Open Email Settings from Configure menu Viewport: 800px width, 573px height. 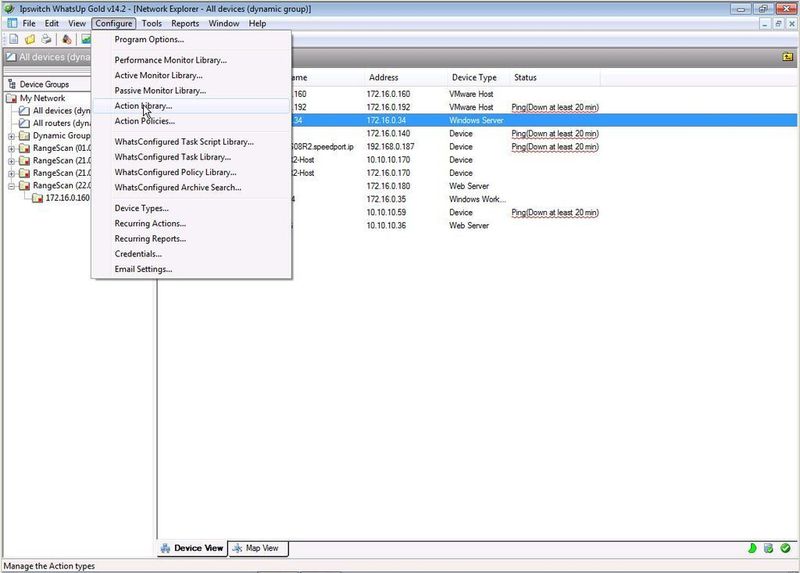[191, 269]
